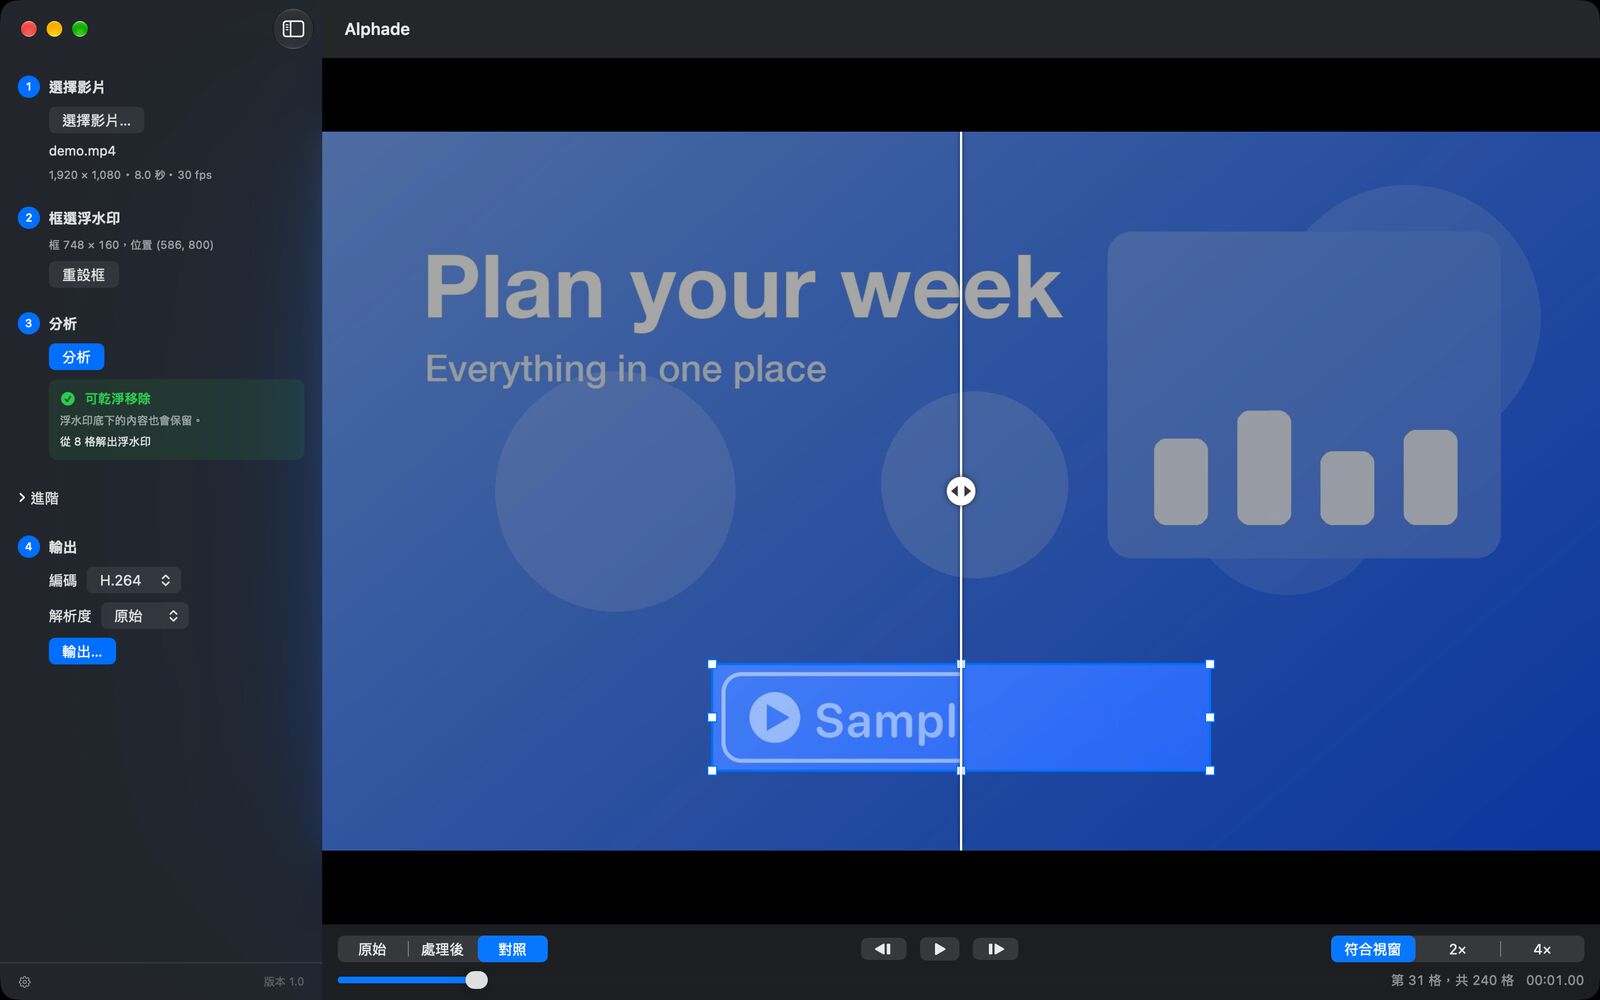Set zoom to 符合視窗

1372,949
